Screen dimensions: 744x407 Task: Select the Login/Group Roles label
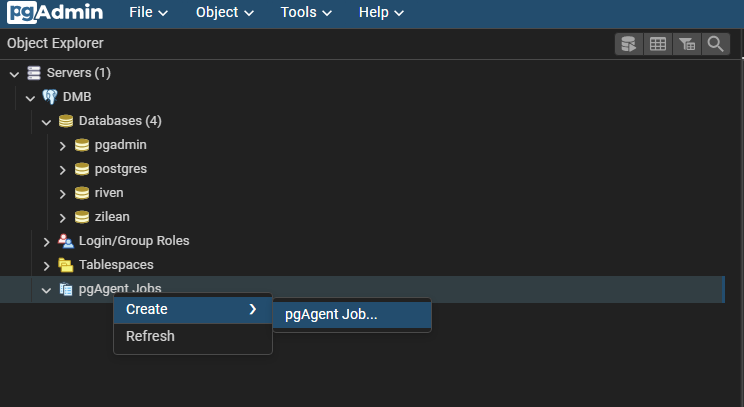pyautogui.click(x=134, y=241)
